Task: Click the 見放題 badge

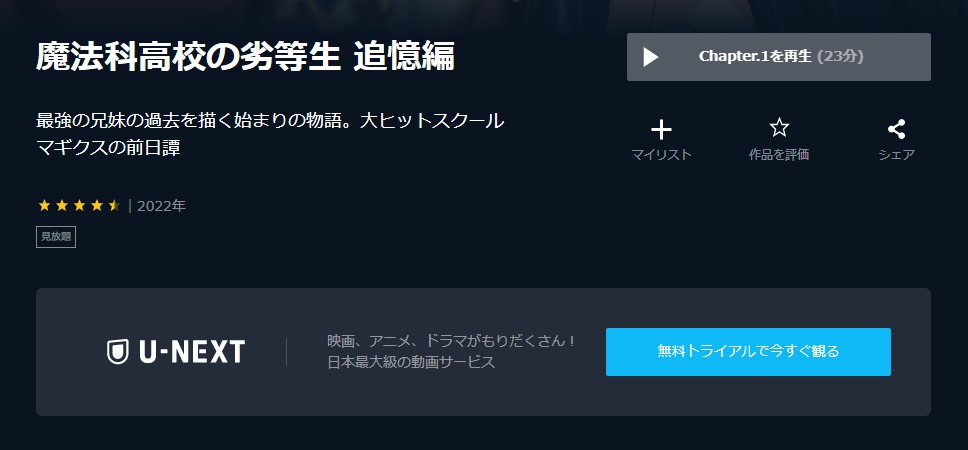Action: (x=56, y=237)
